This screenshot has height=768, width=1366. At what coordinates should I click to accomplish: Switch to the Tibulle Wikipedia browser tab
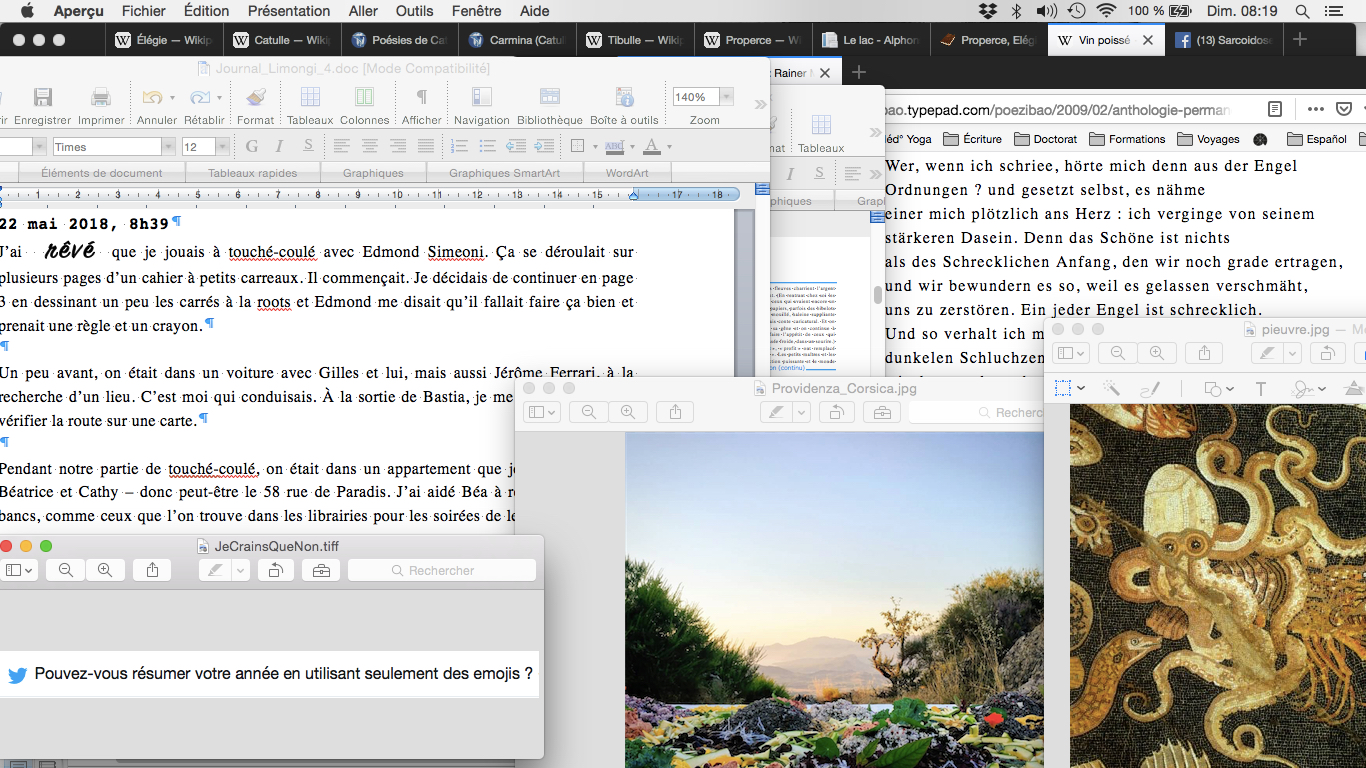[635, 40]
